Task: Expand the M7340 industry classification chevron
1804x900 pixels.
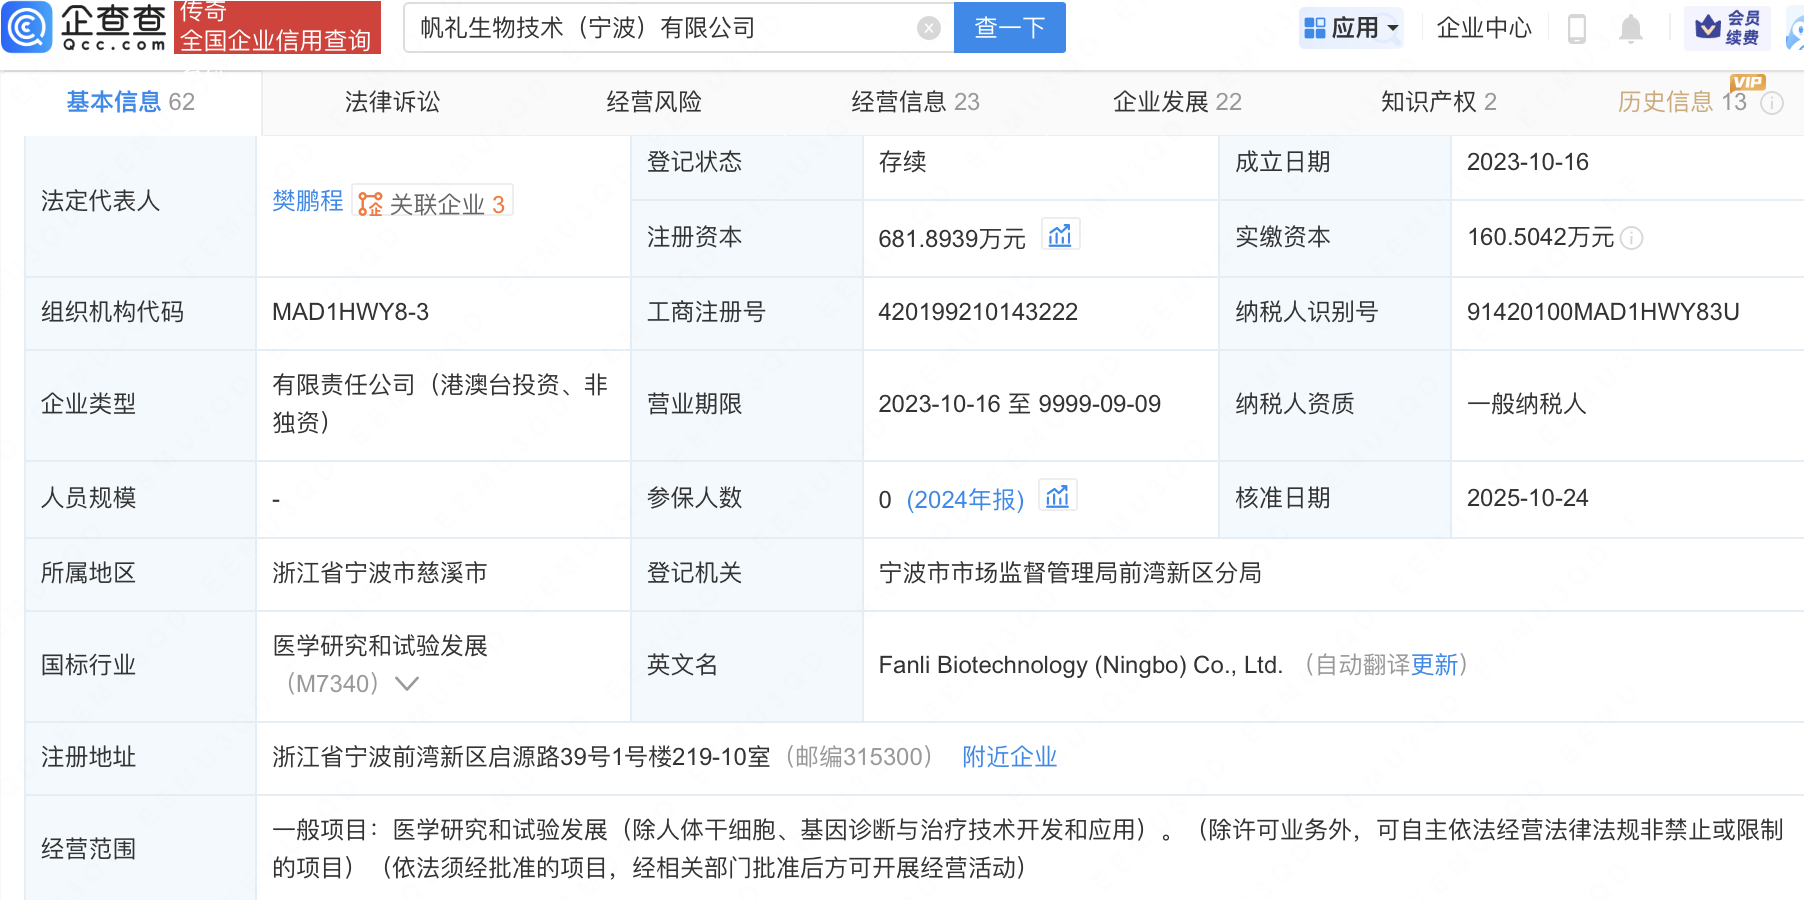Action: [x=408, y=683]
